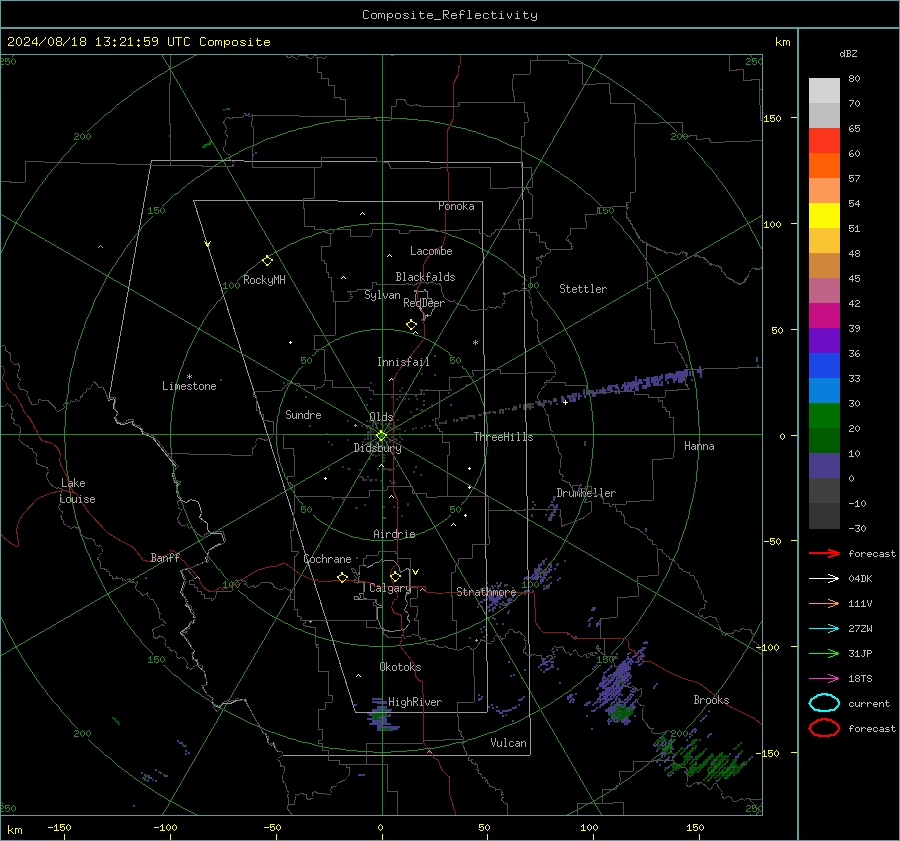Click the magenta 18TS arrow icon
This screenshot has height=841, width=900.
[x=824, y=679]
